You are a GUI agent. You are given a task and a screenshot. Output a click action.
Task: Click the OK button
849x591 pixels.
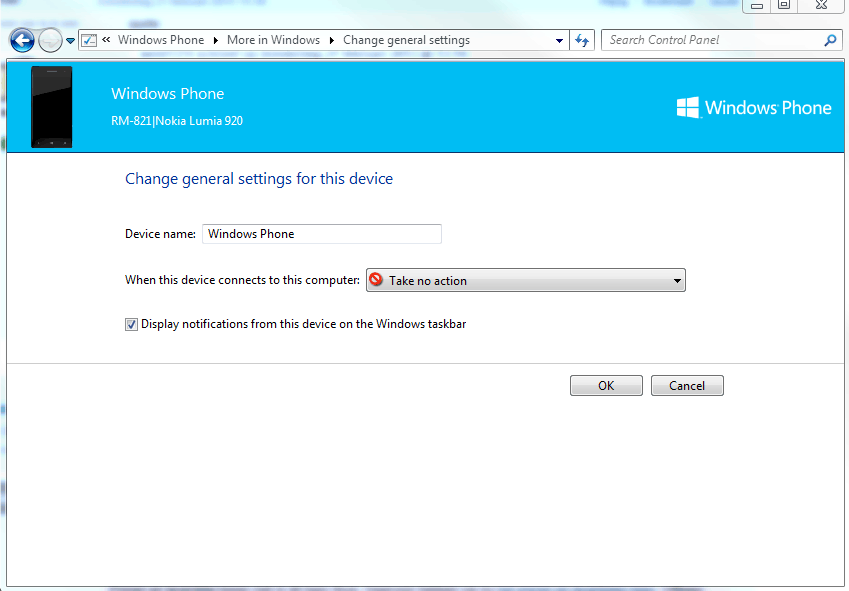point(606,385)
